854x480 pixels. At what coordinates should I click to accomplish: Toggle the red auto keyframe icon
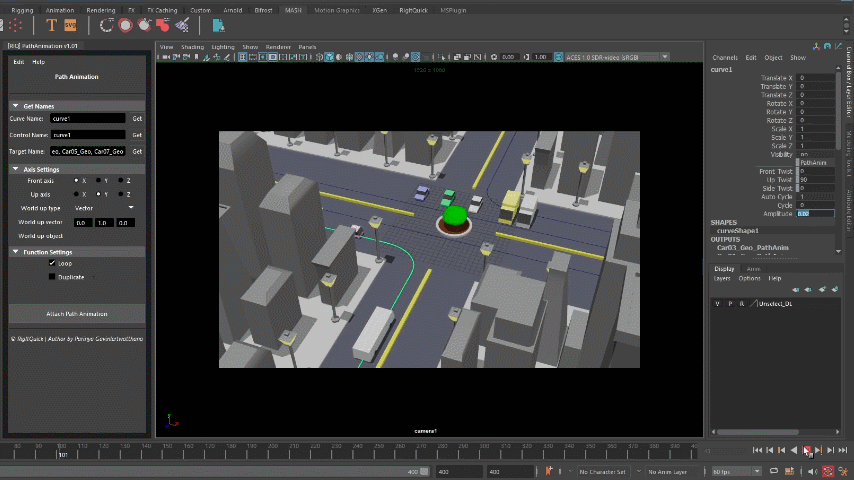[828, 471]
